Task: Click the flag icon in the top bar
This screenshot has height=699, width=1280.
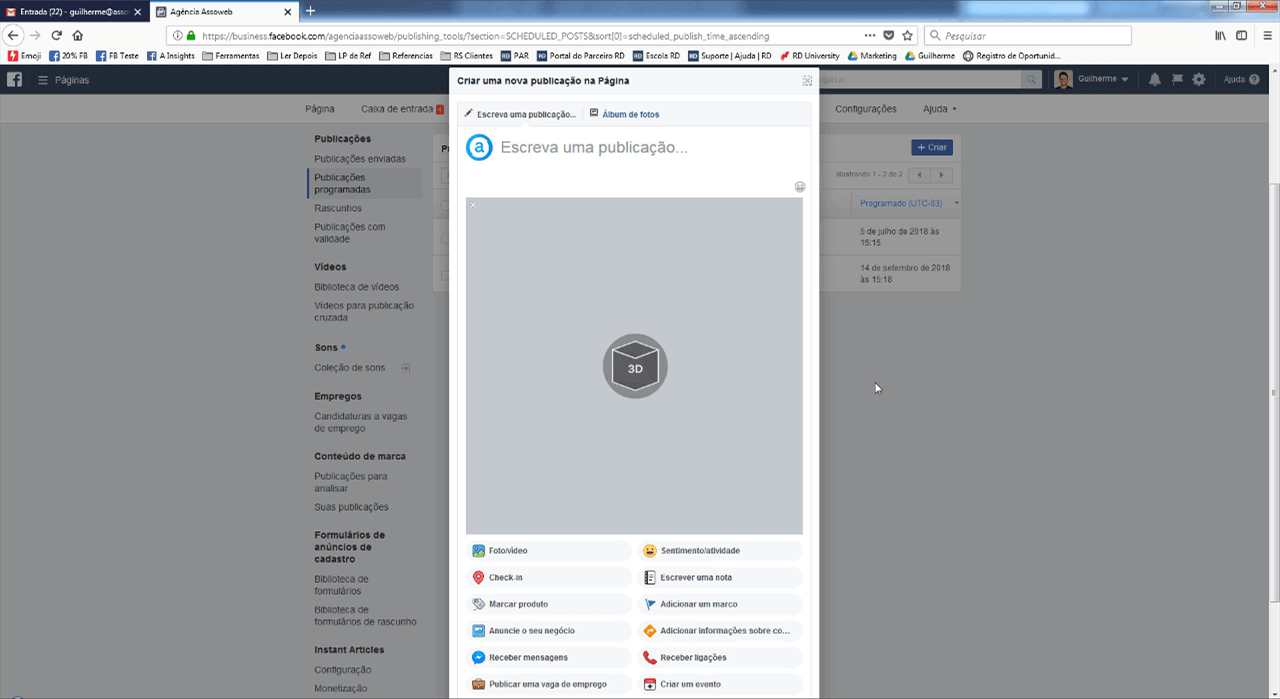Action: (1177, 80)
